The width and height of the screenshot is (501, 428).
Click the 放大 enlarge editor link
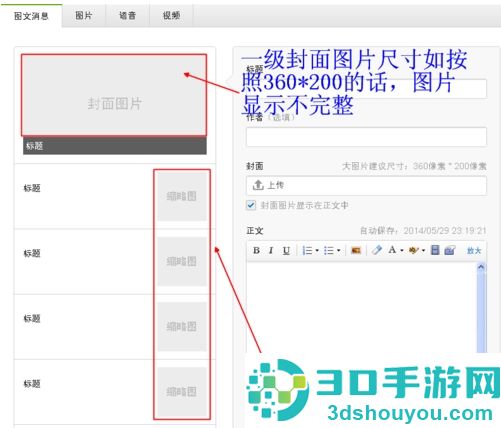point(474,251)
